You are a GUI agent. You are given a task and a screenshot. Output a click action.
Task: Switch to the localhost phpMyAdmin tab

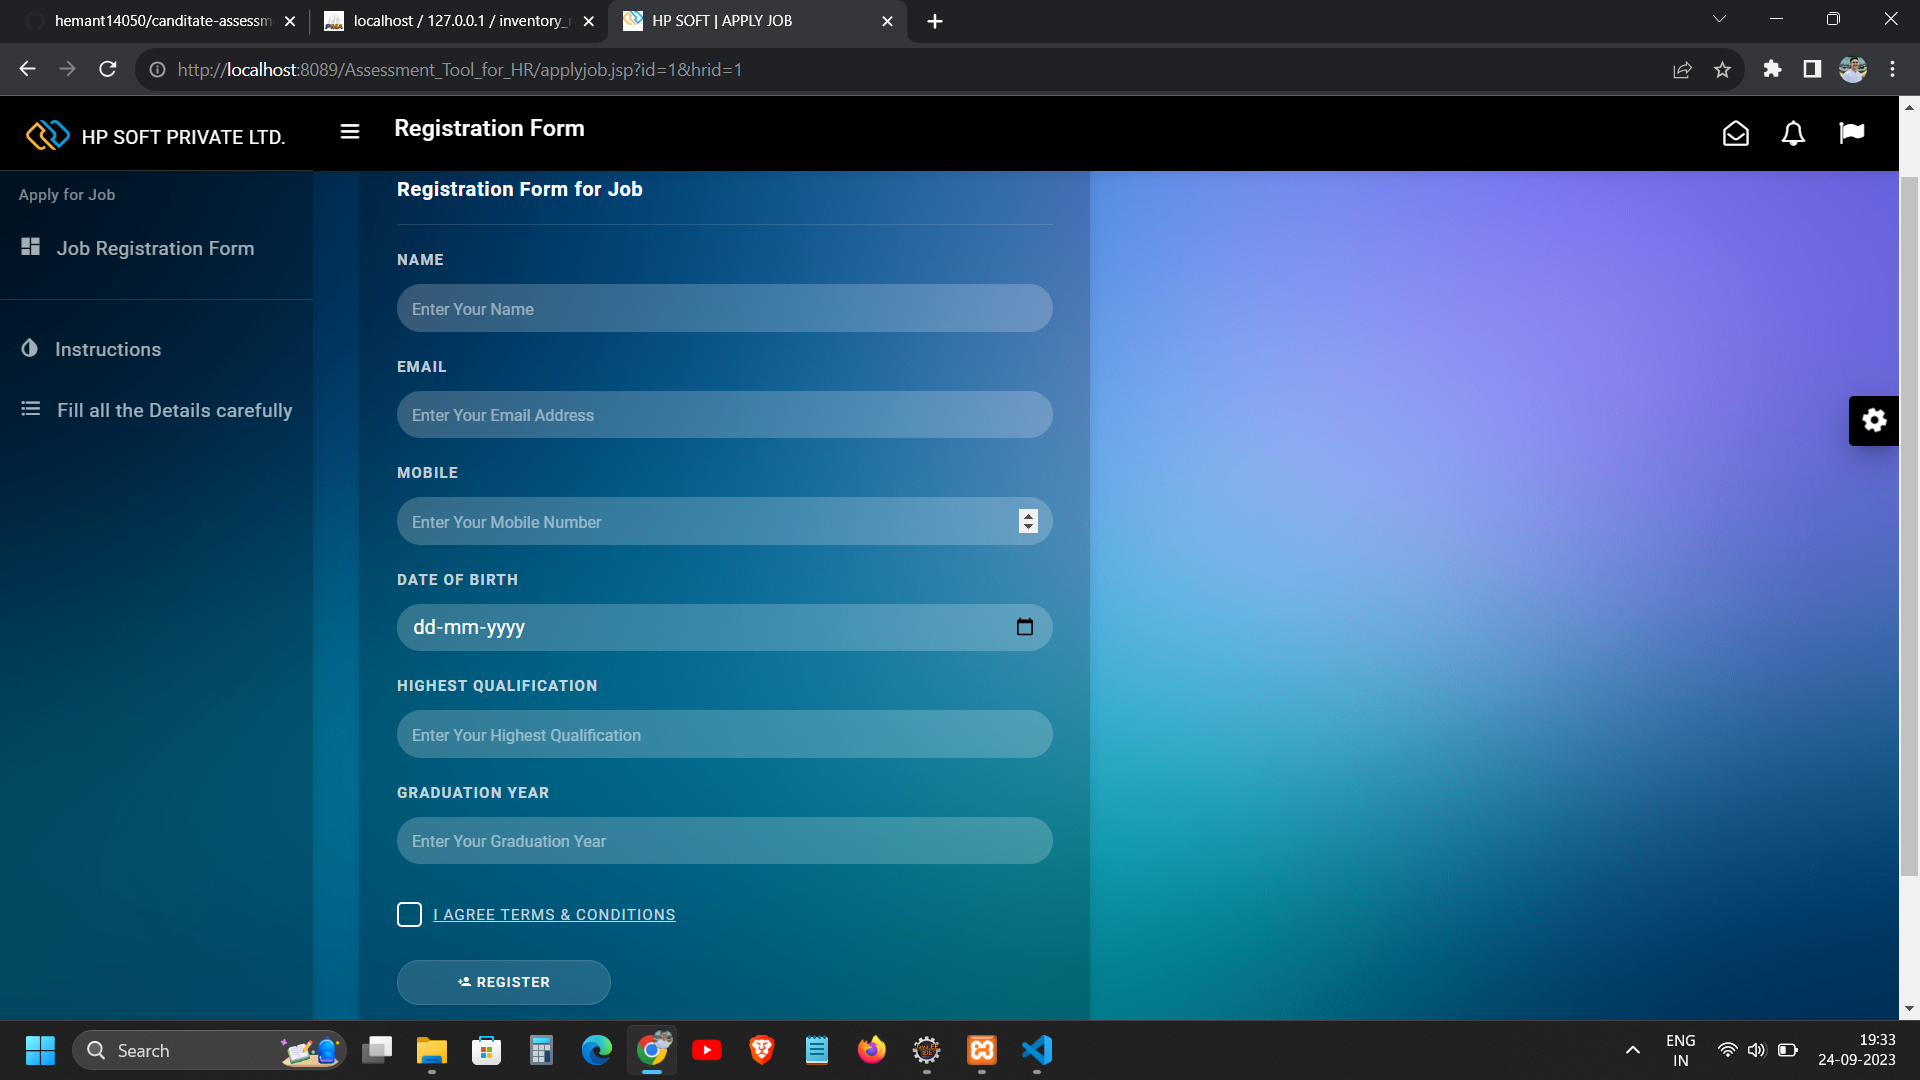click(x=457, y=21)
